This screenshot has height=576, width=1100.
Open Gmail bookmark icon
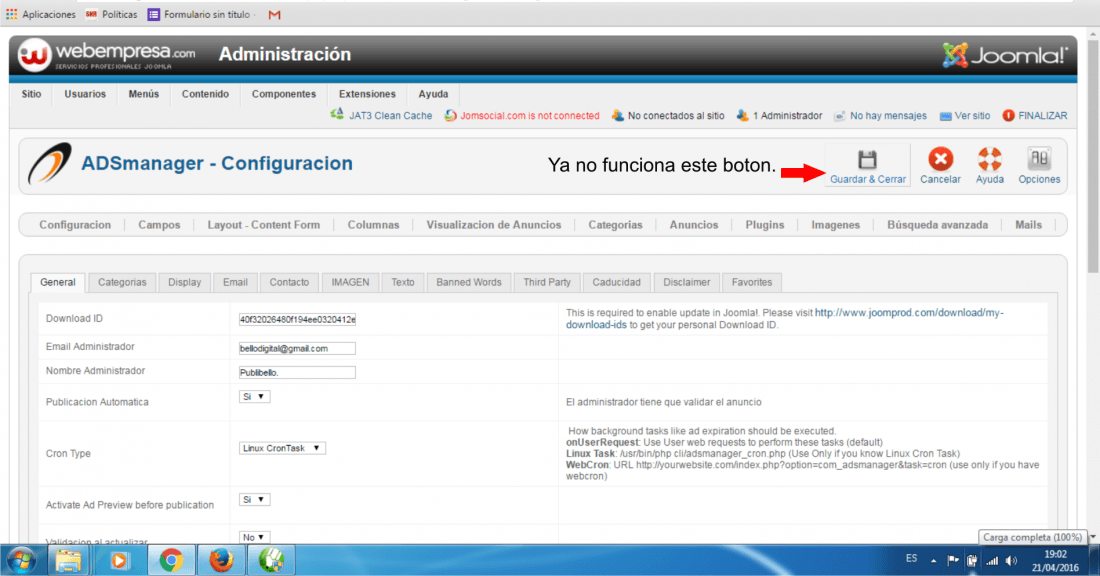click(x=274, y=15)
